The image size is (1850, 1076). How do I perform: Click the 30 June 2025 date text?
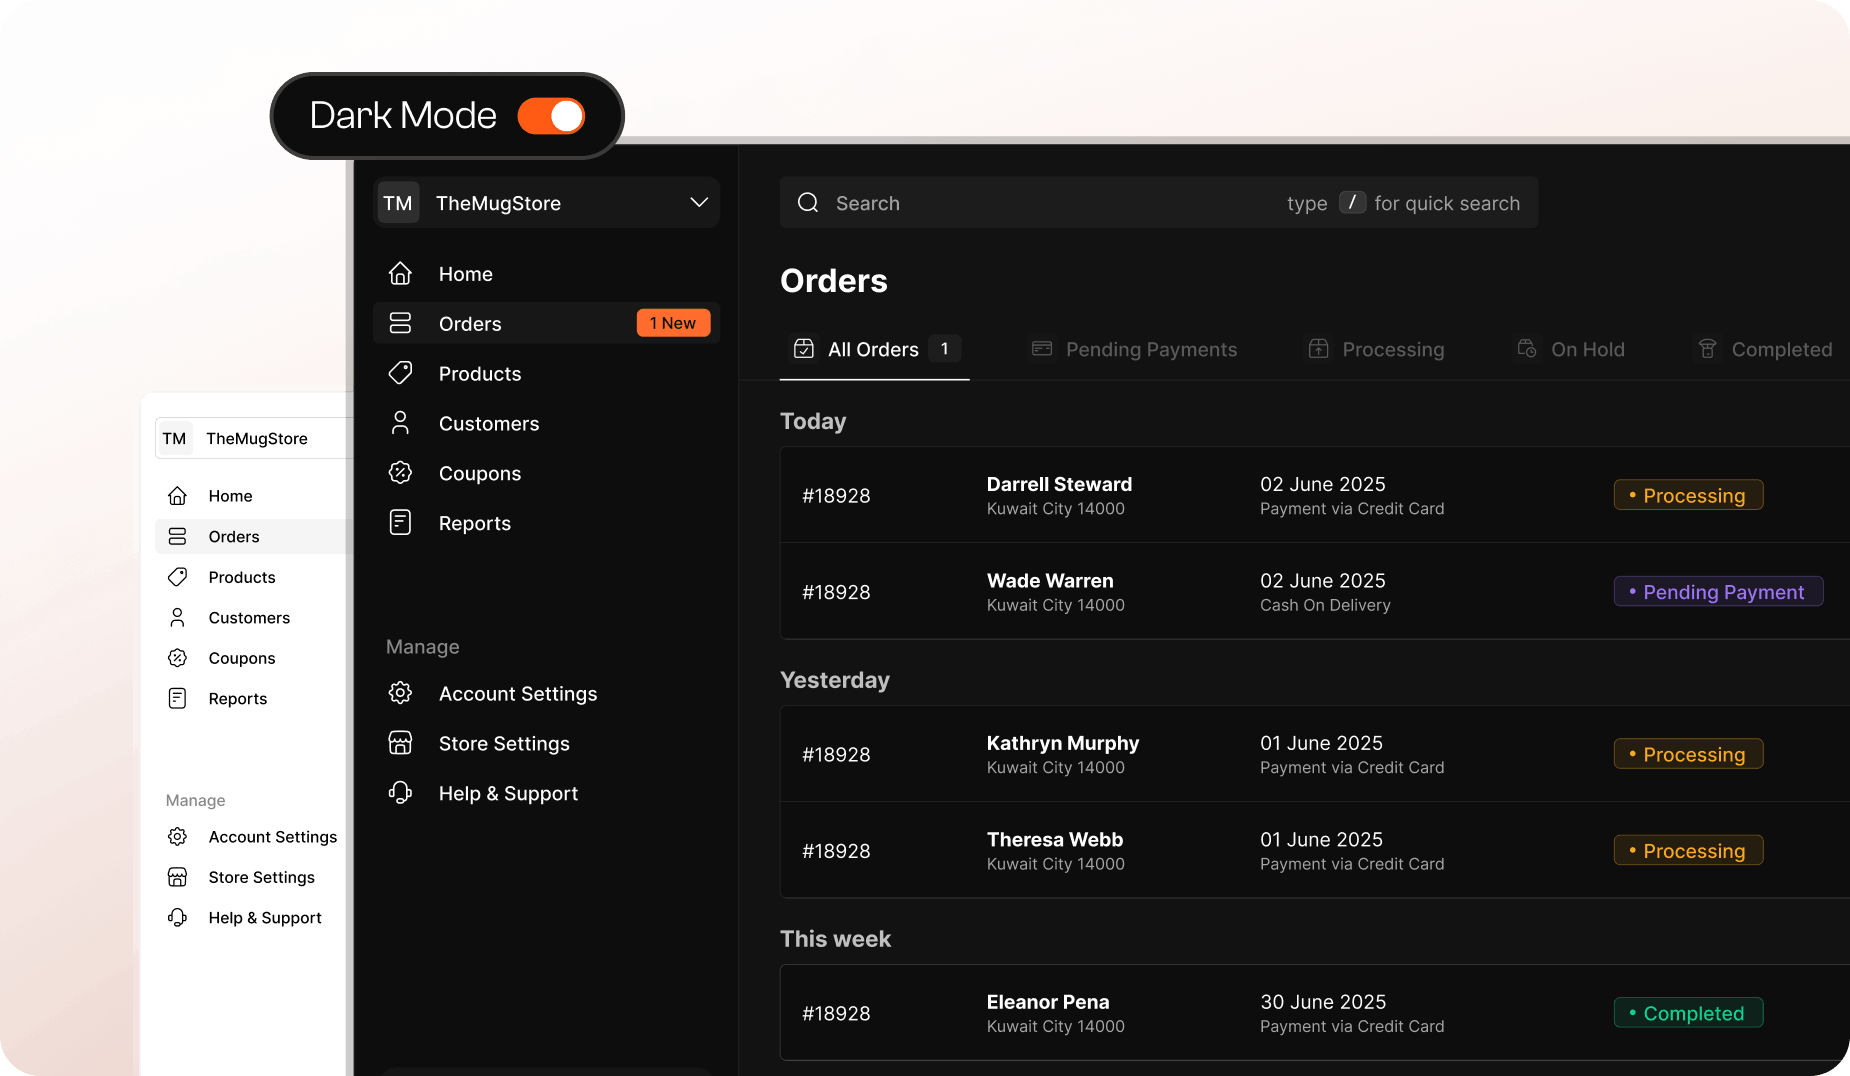tap(1322, 1002)
